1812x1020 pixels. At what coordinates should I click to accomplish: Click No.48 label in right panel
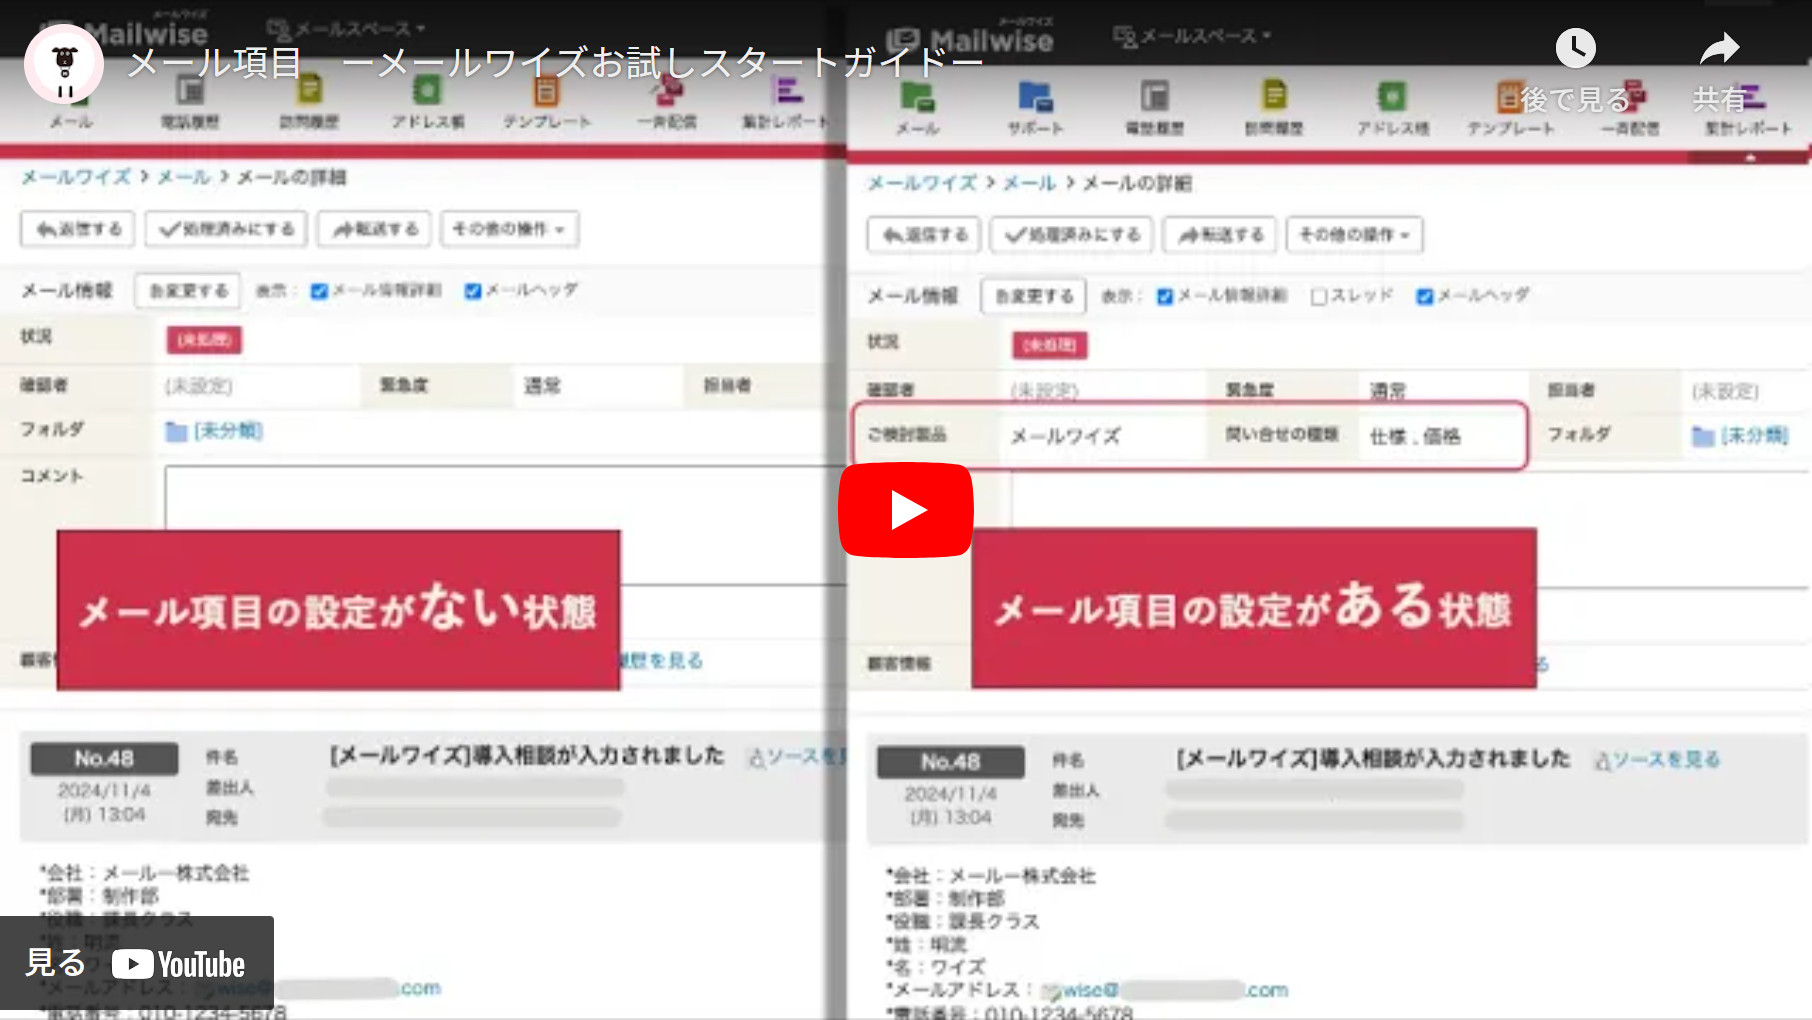coord(950,762)
